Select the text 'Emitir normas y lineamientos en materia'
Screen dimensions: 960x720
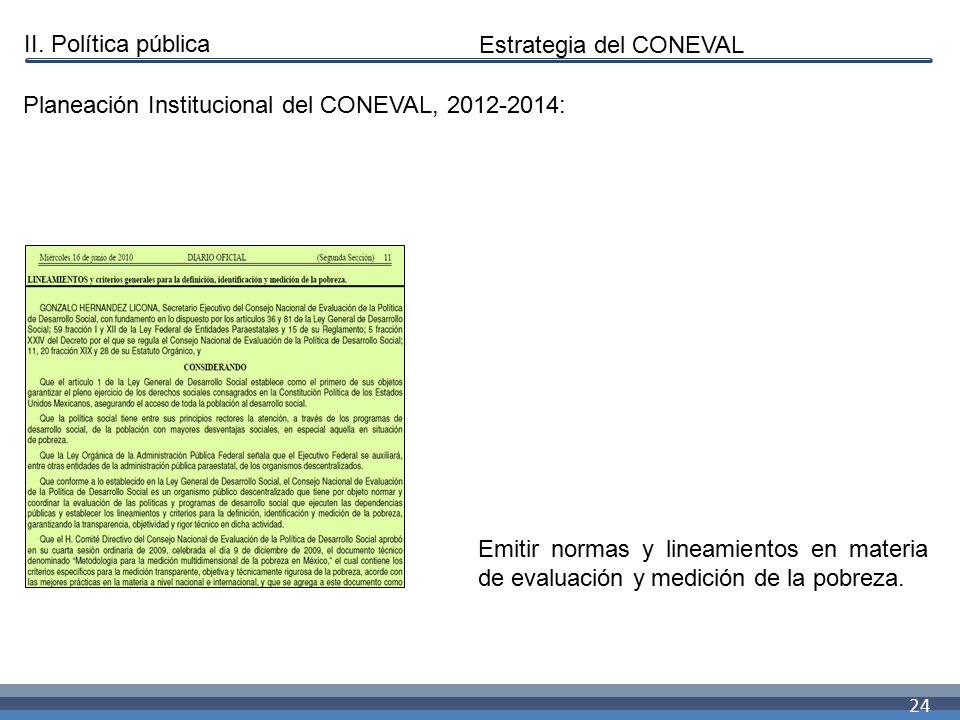click(703, 549)
